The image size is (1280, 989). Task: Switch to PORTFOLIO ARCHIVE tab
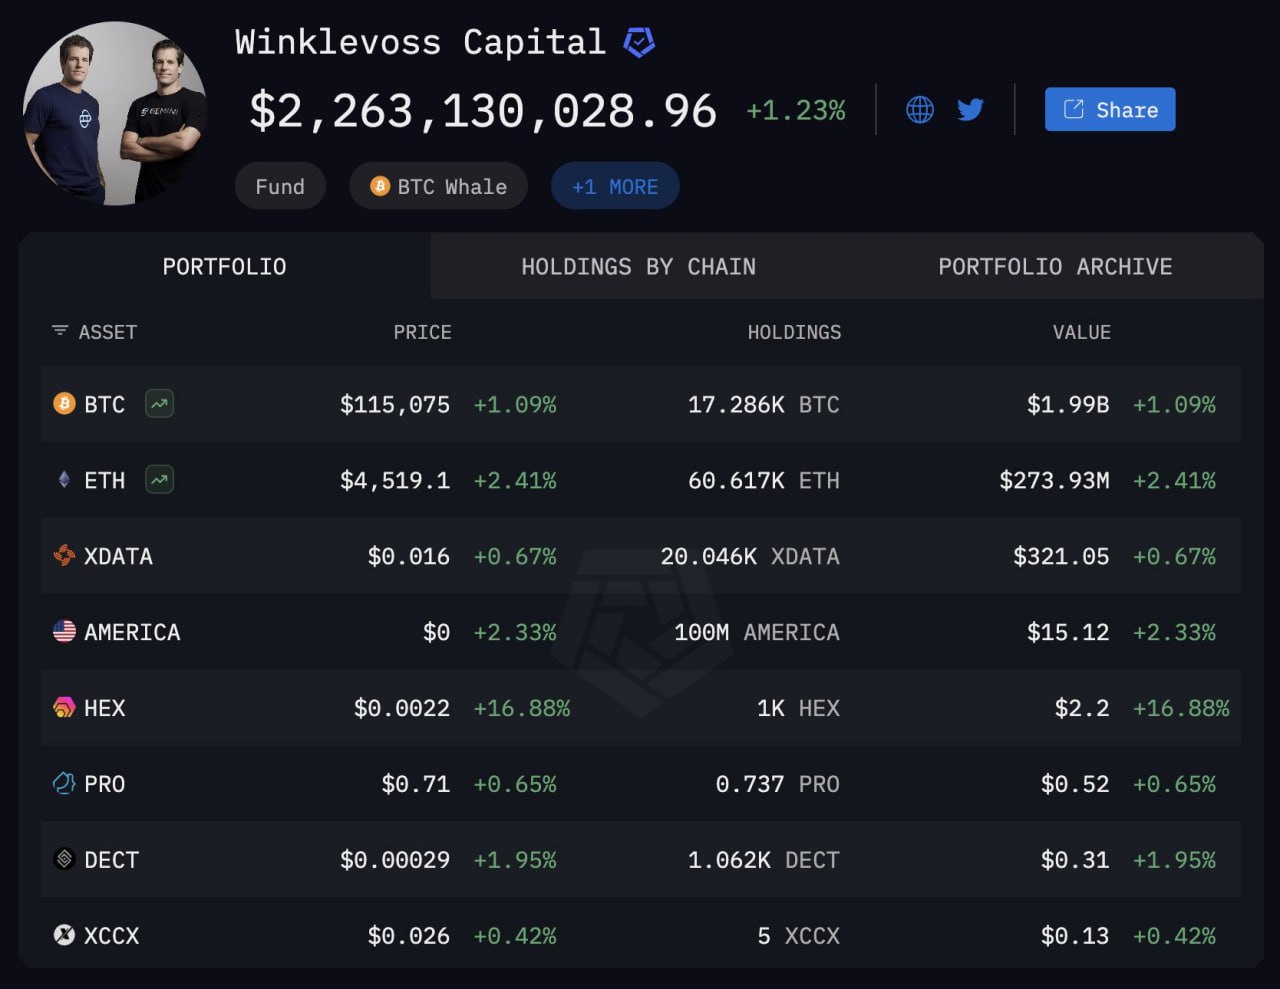1055,266
